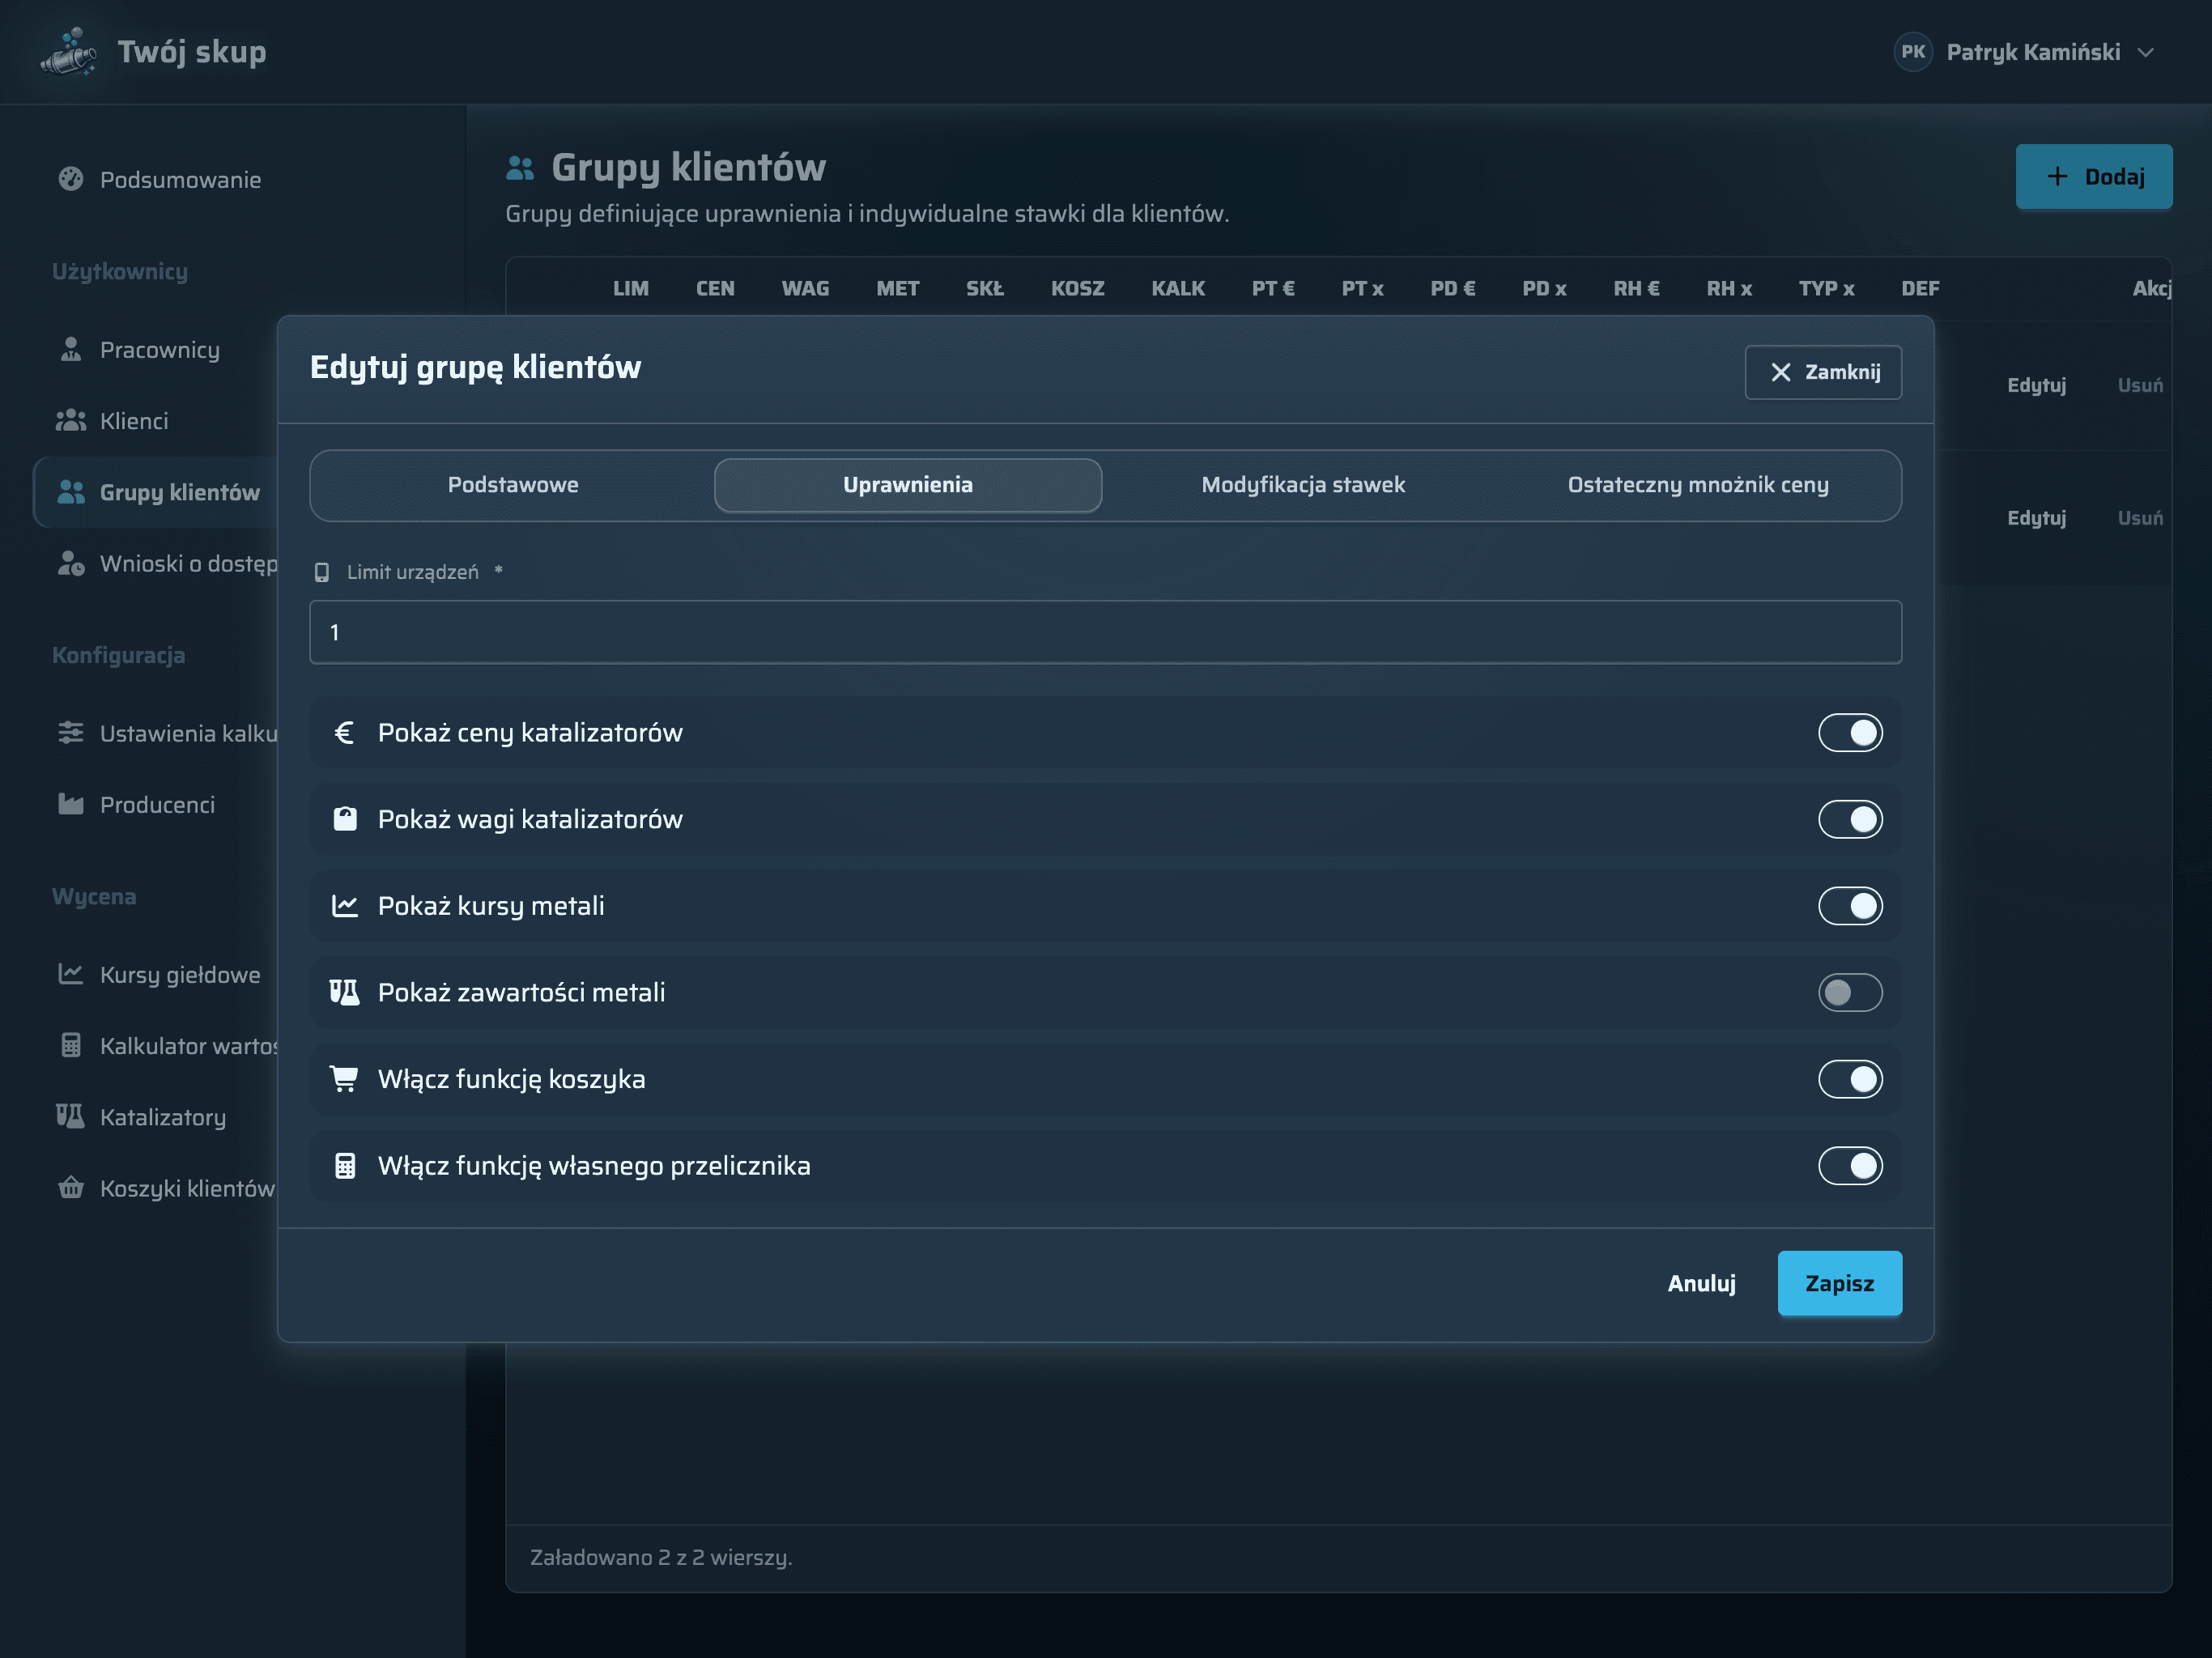Click the device icon beside Limit urządzeń
This screenshot has height=1658, width=2212.
point(322,572)
